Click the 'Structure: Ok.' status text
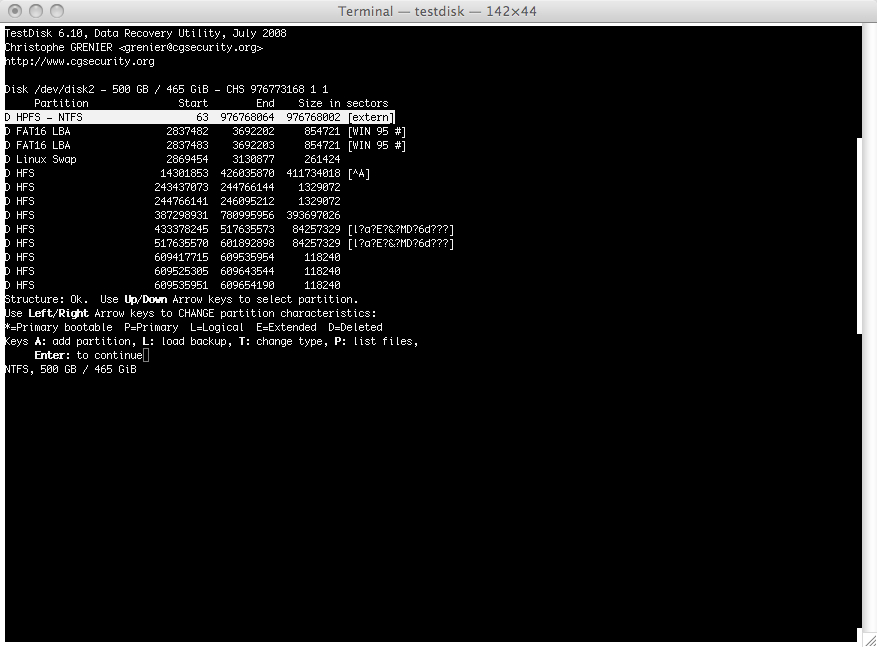The height and width of the screenshot is (647, 877). [46, 299]
